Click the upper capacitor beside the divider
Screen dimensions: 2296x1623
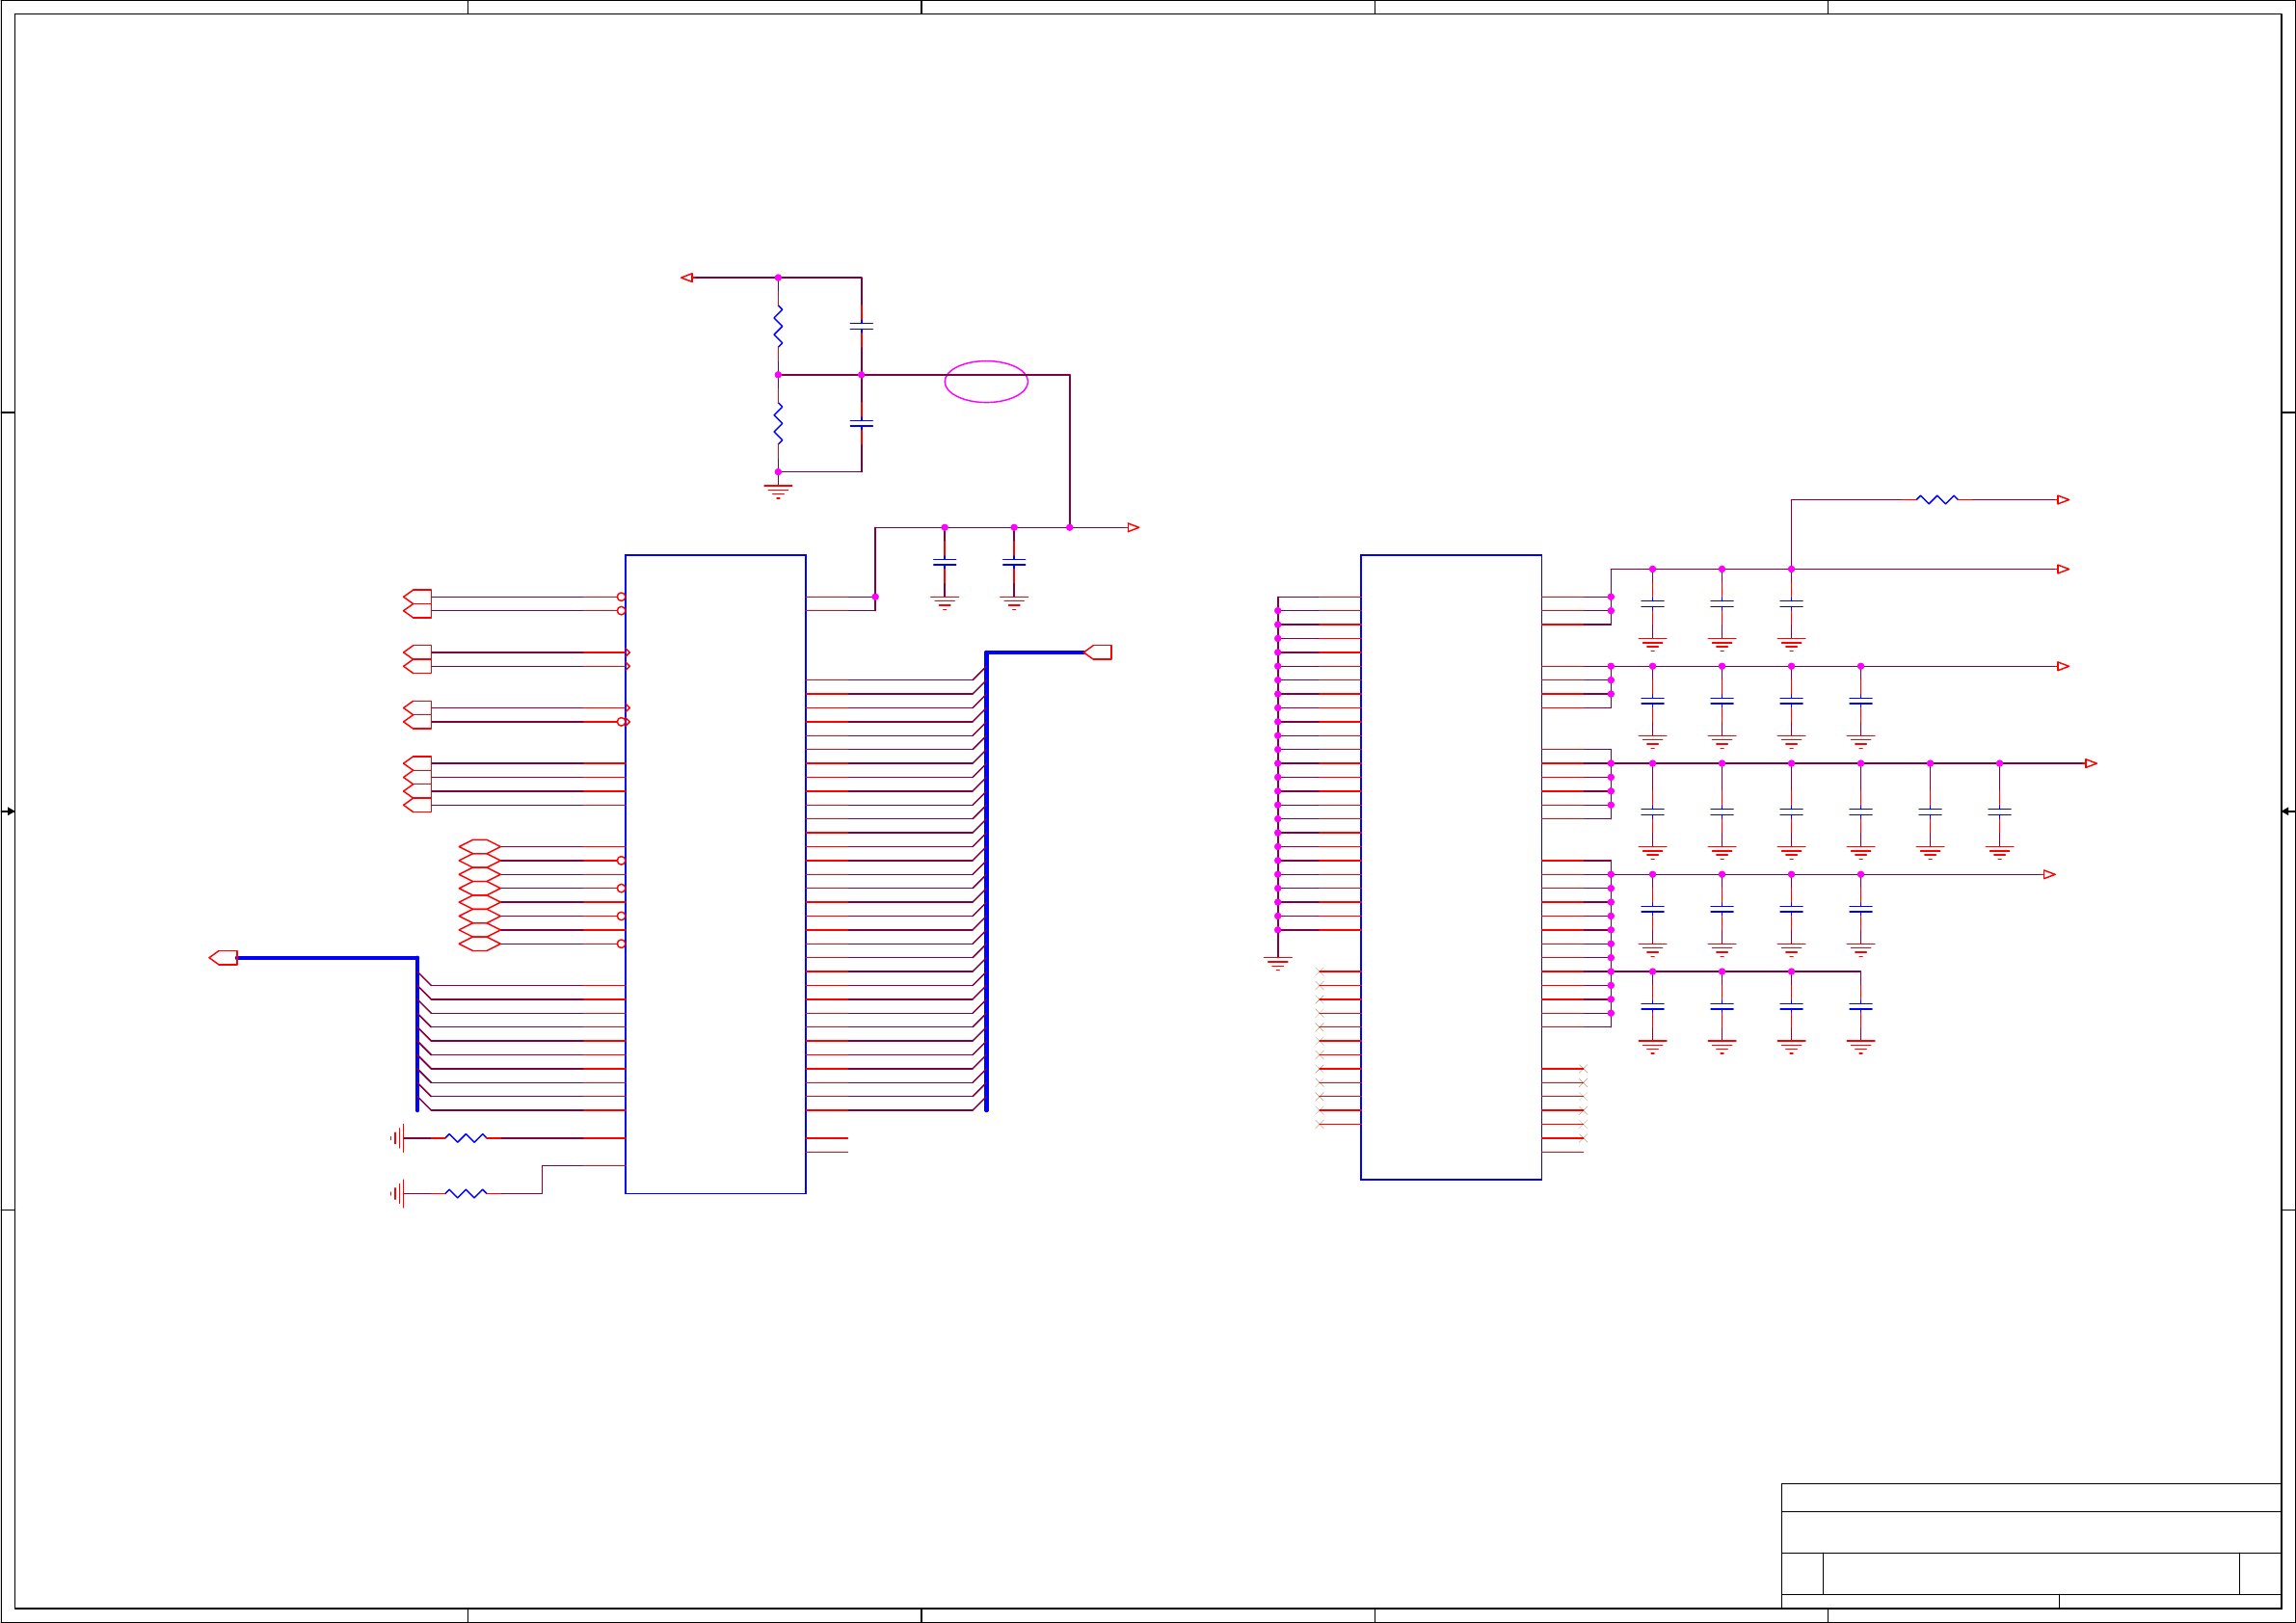click(861, 327)
